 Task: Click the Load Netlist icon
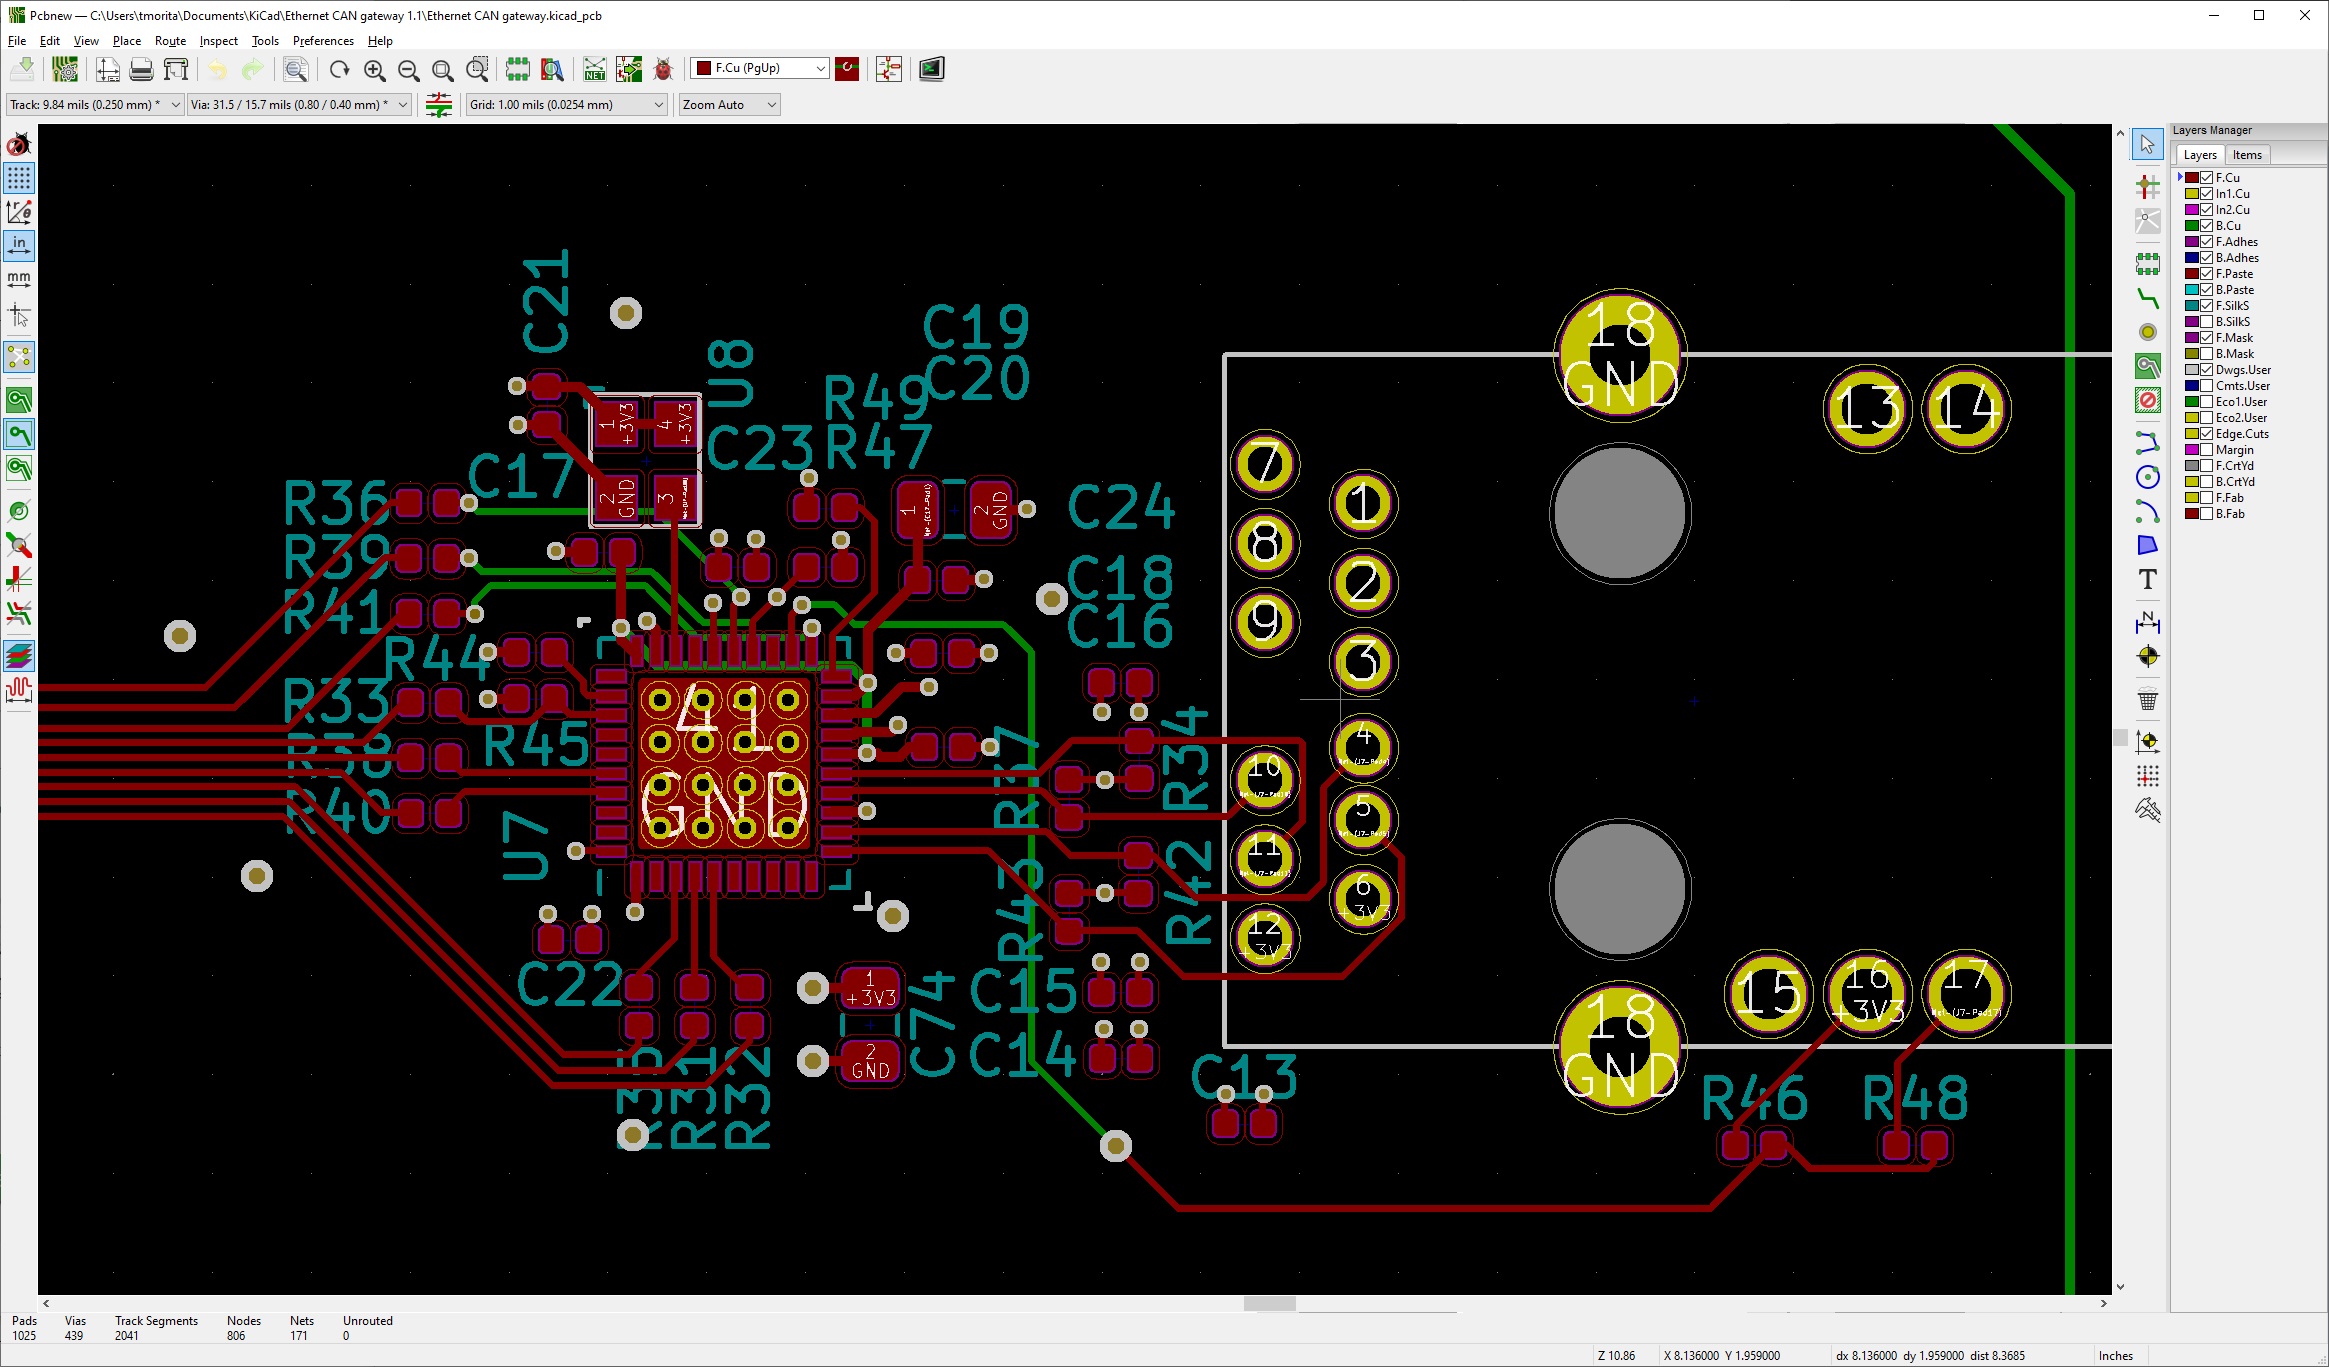[595, 69]
